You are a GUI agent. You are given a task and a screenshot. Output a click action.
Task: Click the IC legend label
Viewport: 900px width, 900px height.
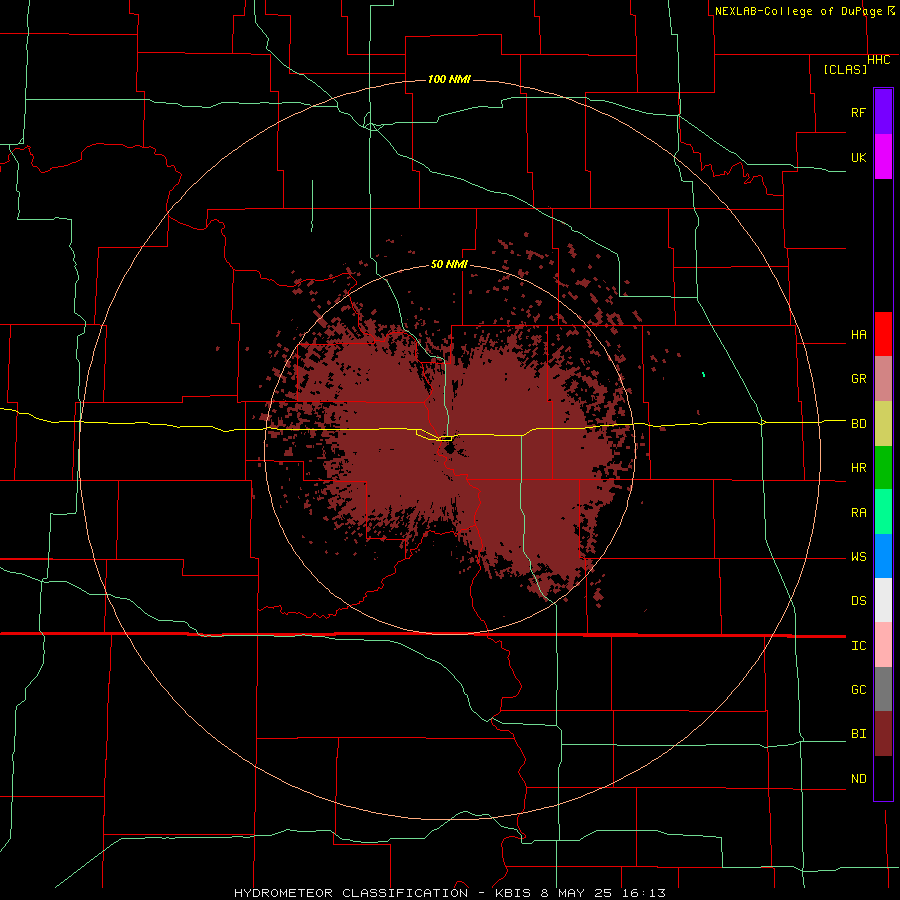coord(858,646)
